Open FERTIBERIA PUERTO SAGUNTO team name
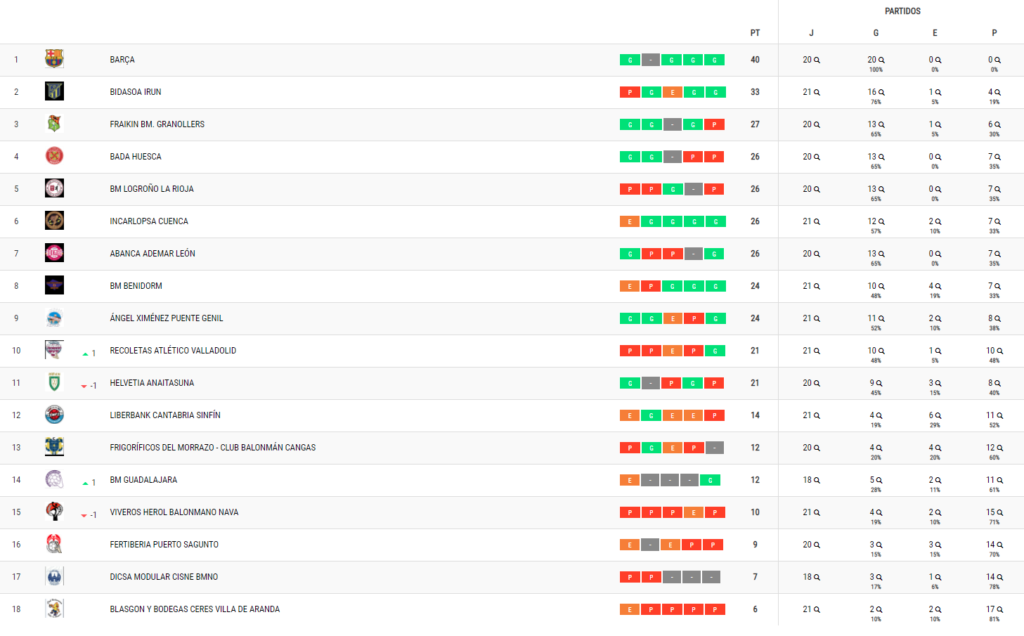Screen dimensions: 1024x636 pos(164,545)
